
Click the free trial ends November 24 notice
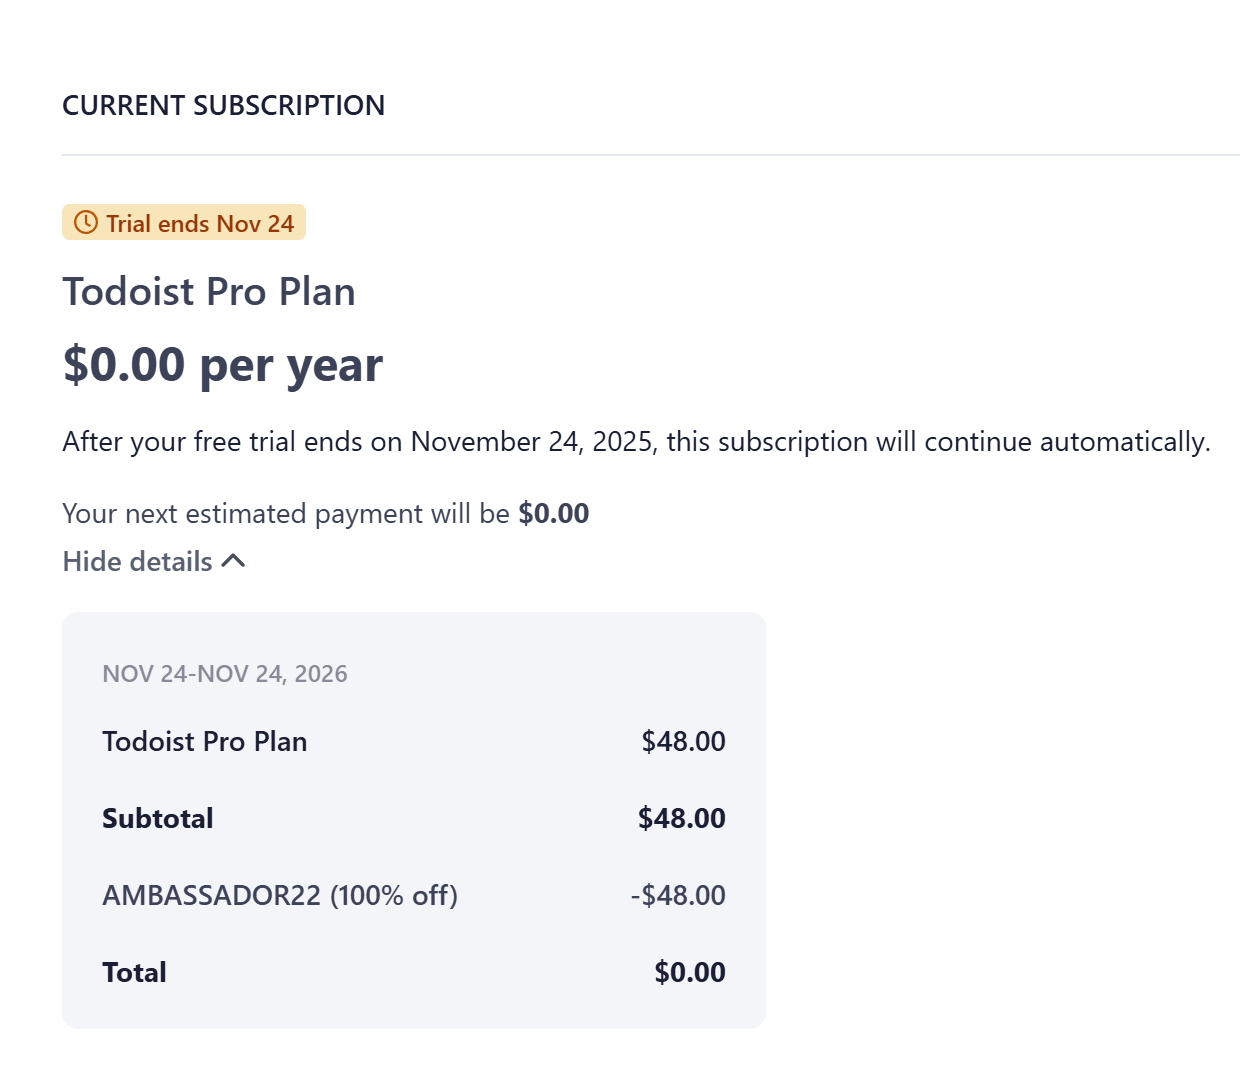tap(636, 442)
